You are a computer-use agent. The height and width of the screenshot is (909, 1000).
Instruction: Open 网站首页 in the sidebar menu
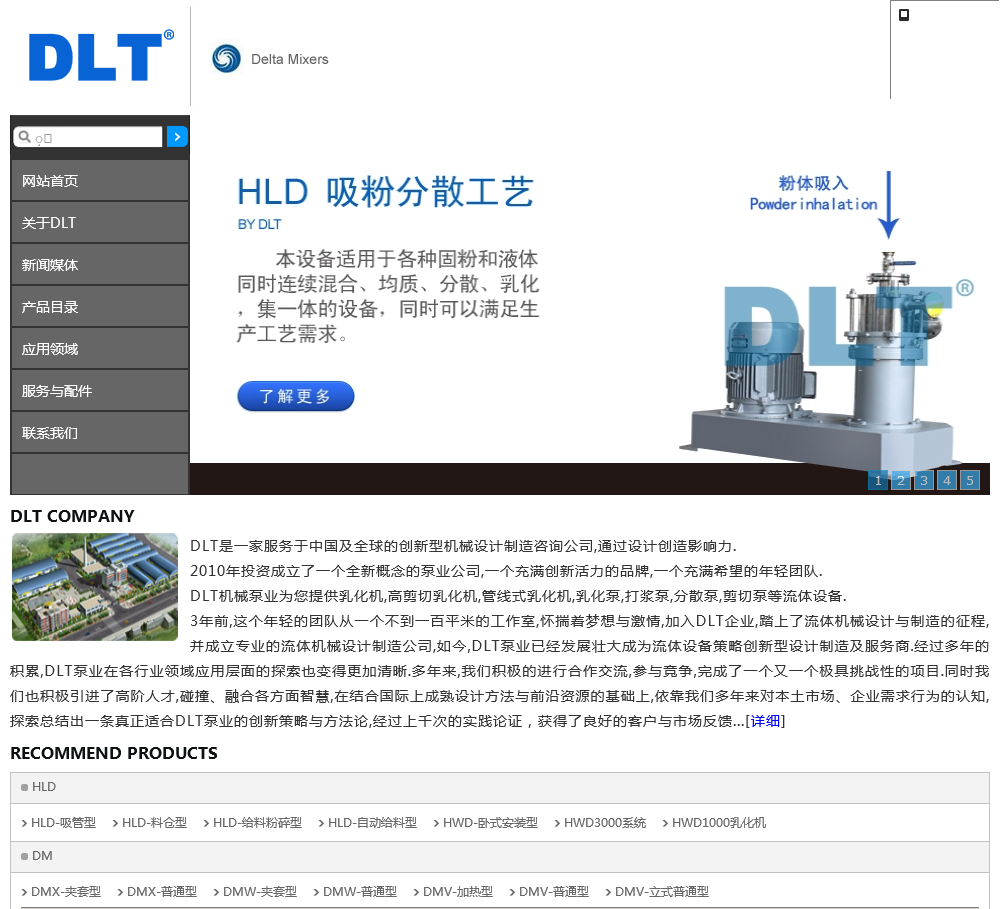[99, 181]
